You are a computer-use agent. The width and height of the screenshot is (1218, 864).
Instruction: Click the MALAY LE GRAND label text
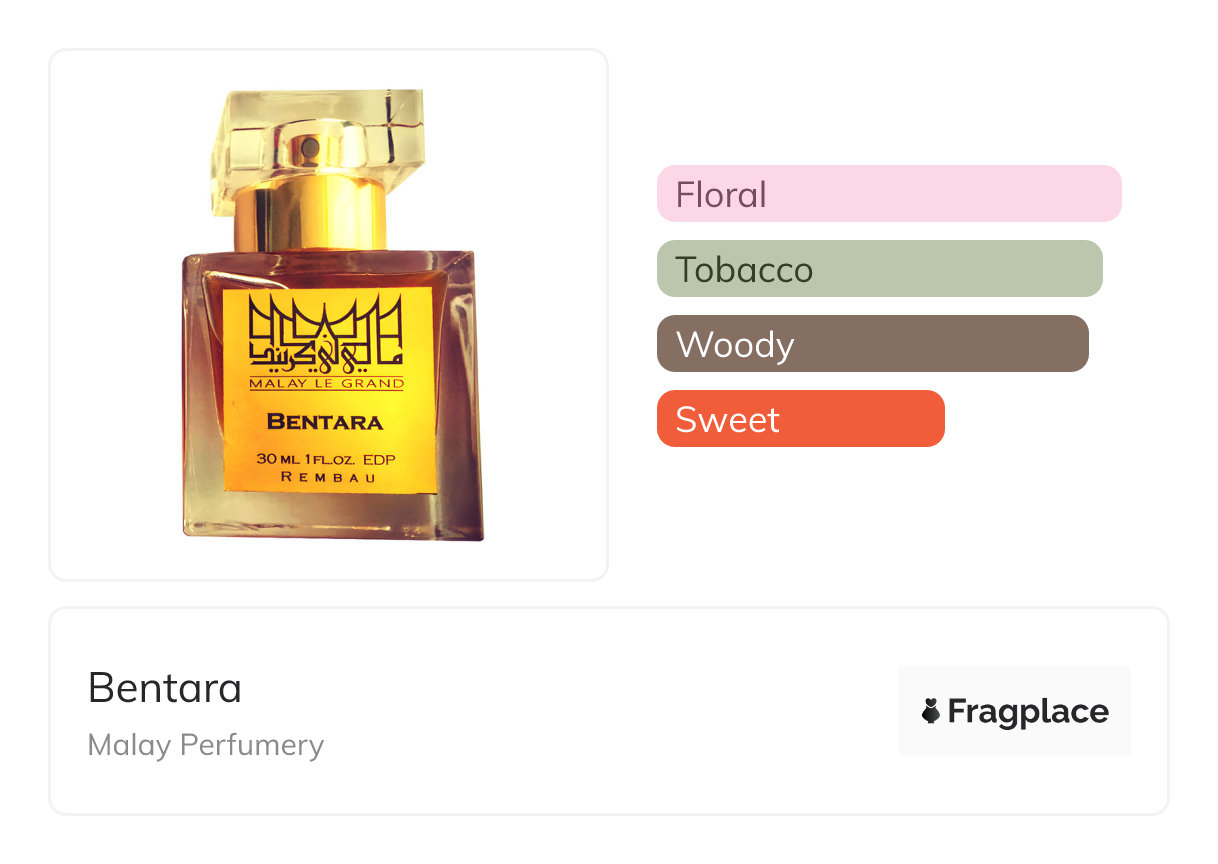point(326,383)
